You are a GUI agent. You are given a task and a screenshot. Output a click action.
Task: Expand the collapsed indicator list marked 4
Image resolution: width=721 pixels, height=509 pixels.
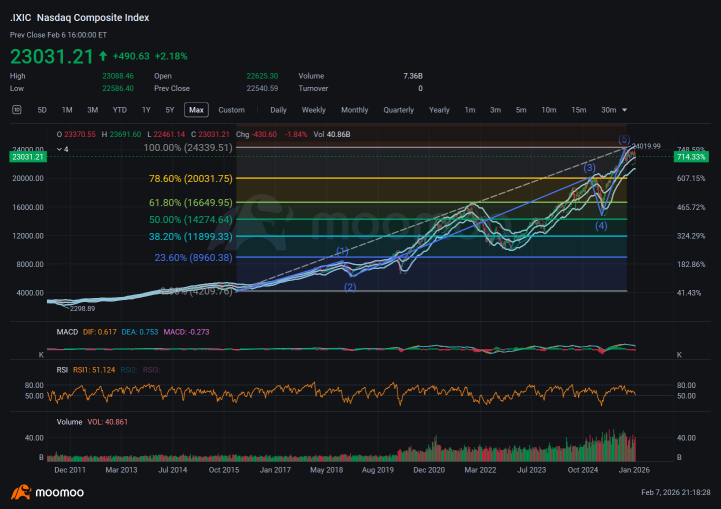point(62,149)
